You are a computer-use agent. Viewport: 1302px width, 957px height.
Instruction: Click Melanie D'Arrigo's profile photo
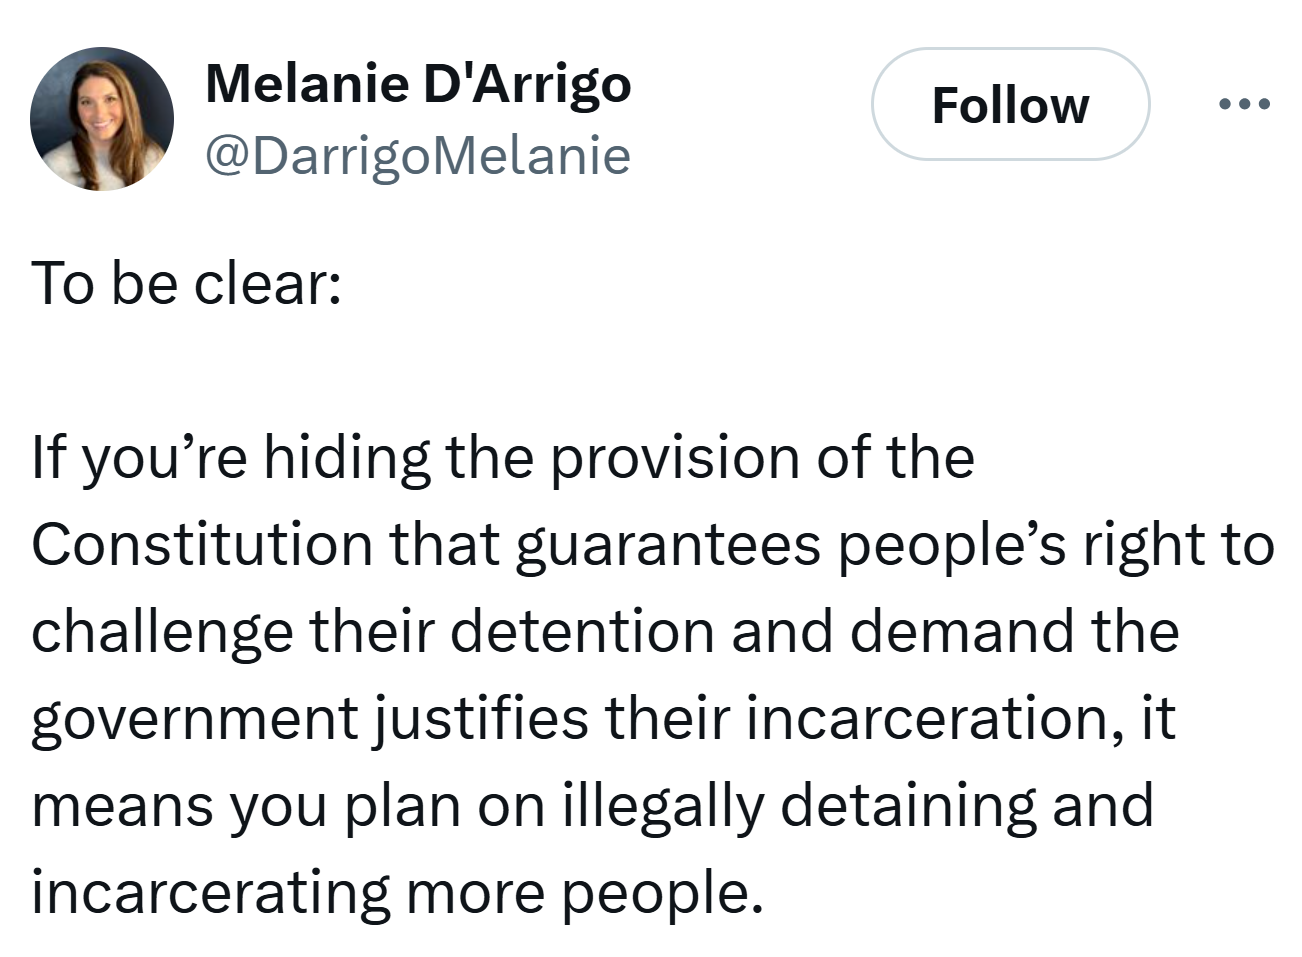(102, 119)
